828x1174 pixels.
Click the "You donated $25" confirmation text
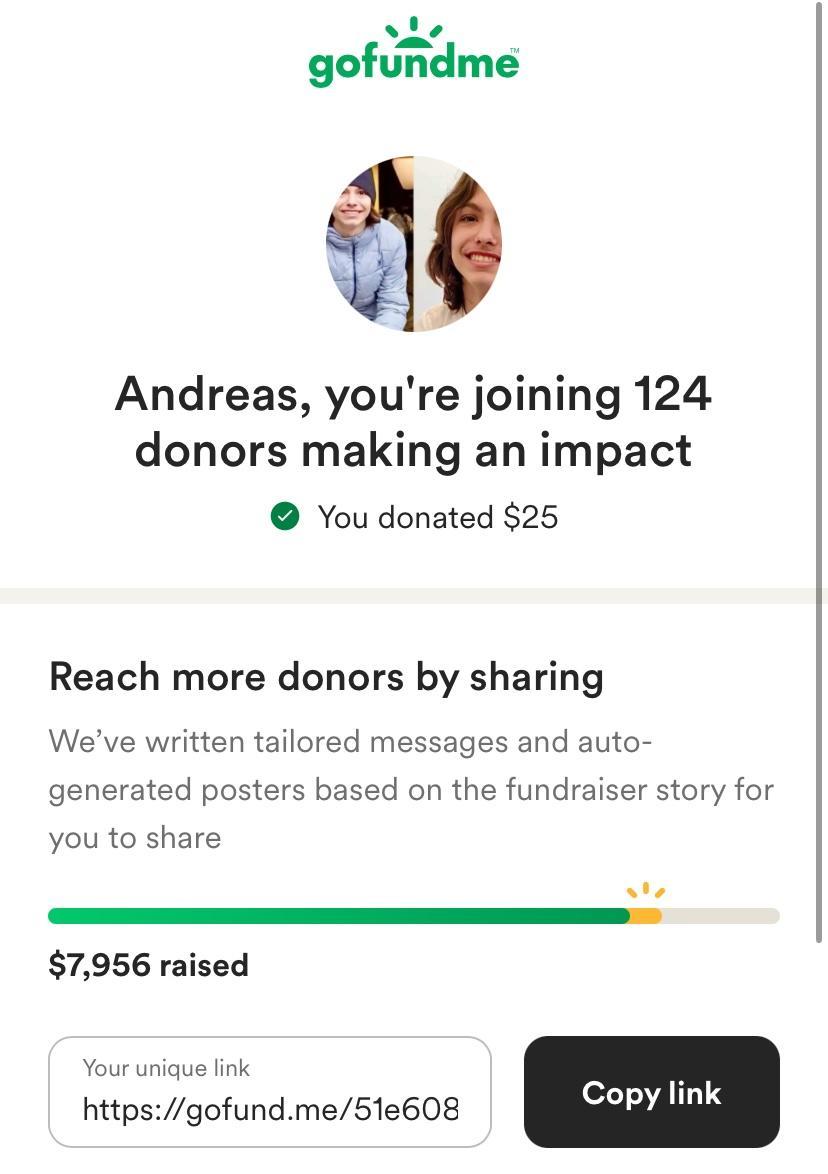pos(437,517)
